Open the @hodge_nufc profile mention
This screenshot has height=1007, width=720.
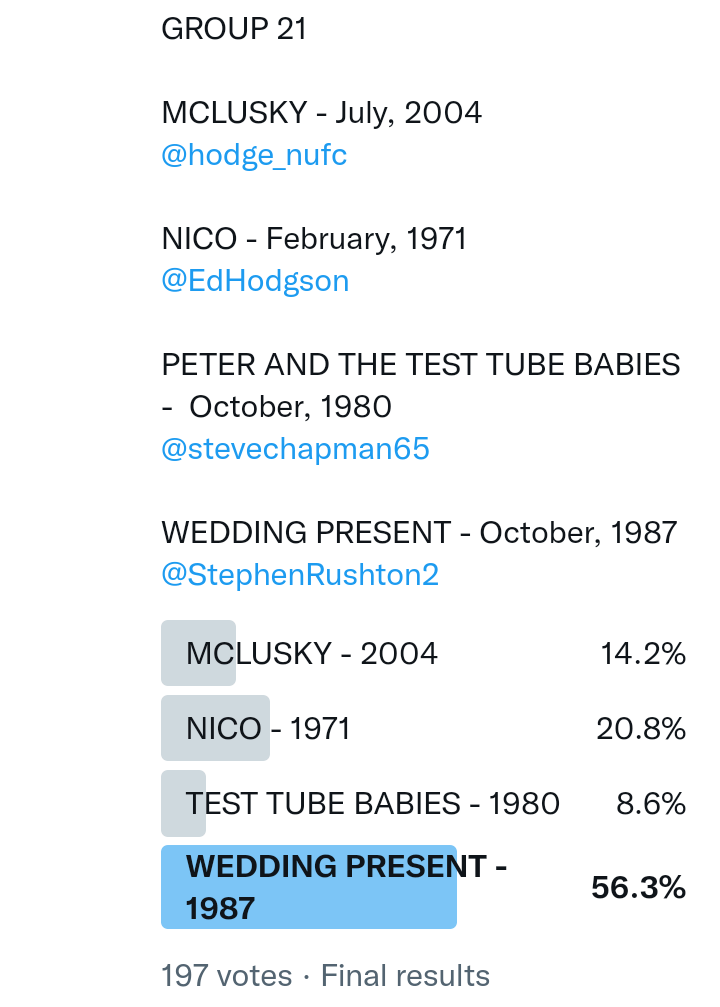coord(254,156)
